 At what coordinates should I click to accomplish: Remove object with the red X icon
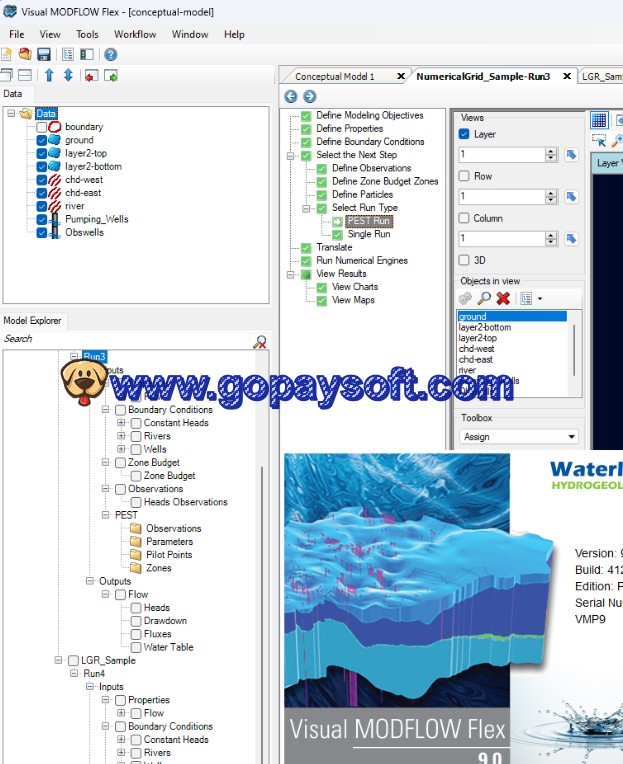click(503, 298)
